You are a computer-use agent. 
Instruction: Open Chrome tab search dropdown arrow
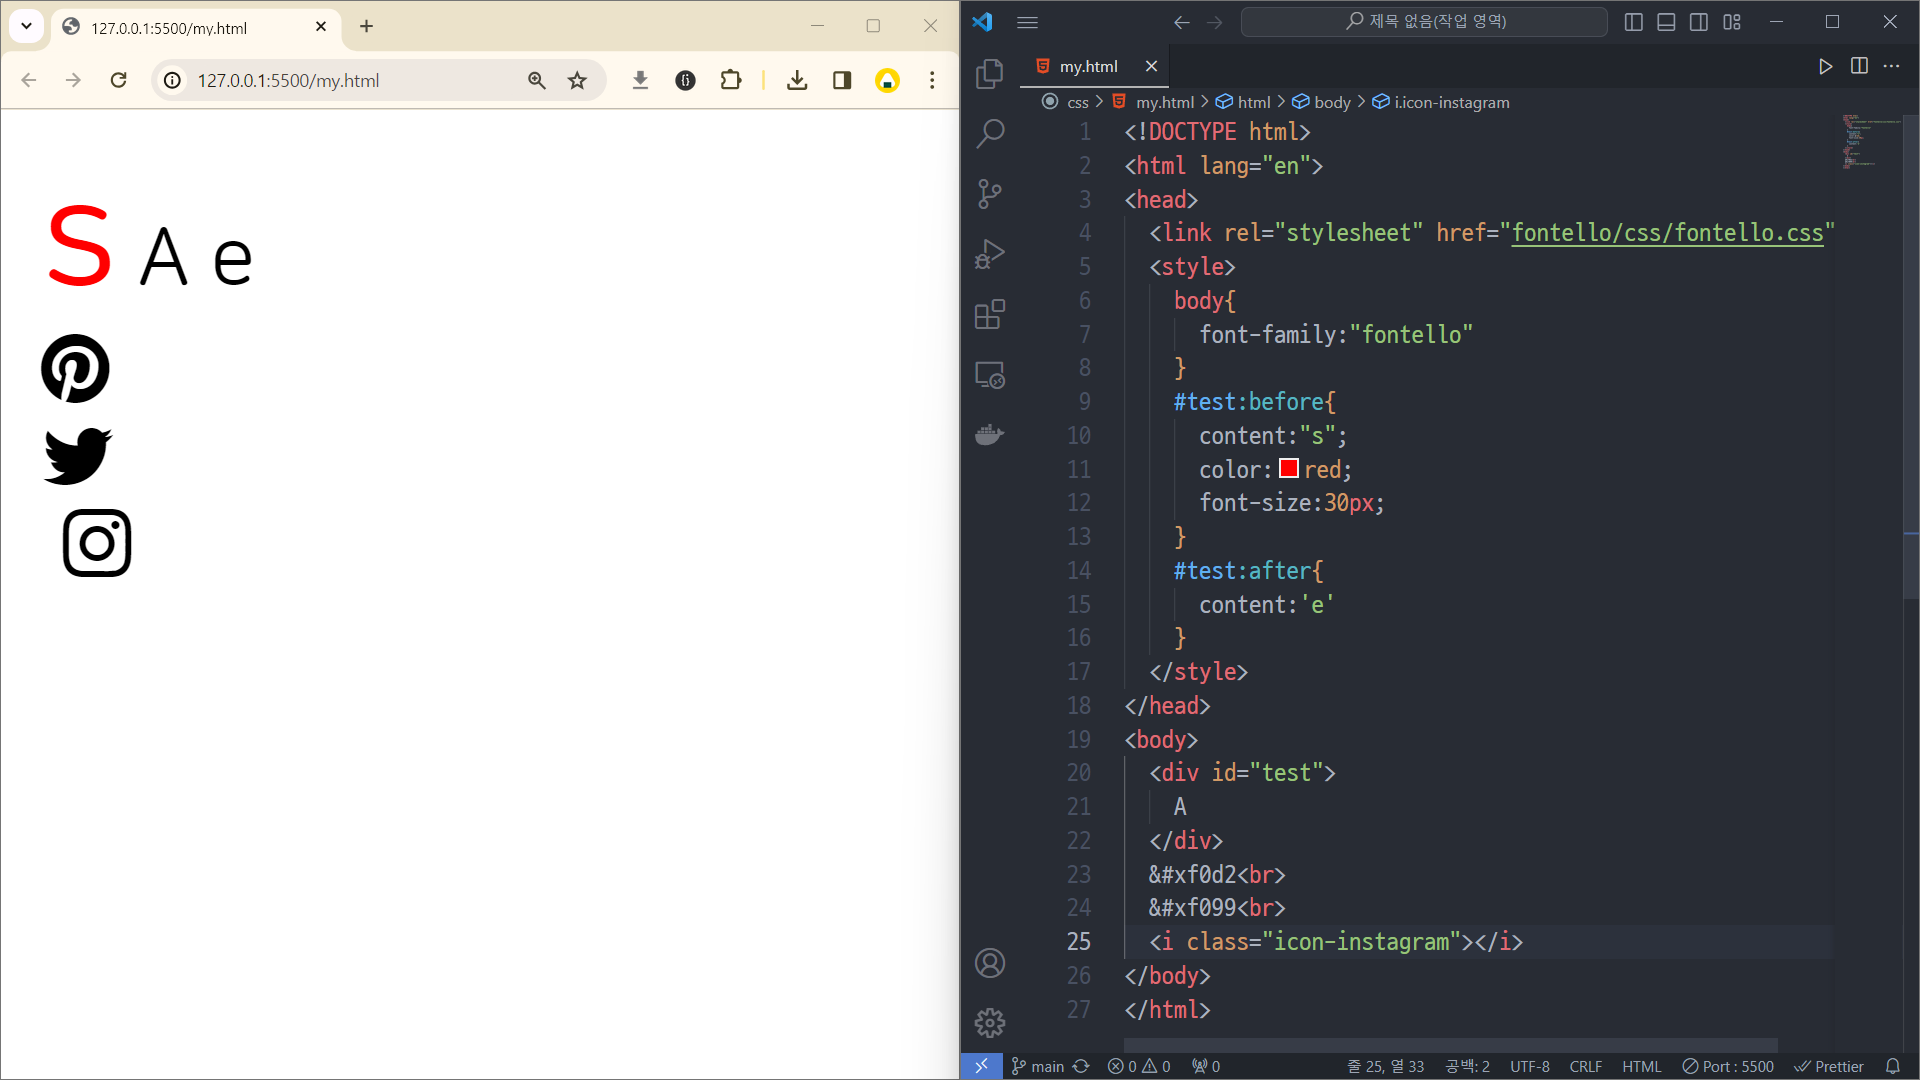click(x=26, y=27)
